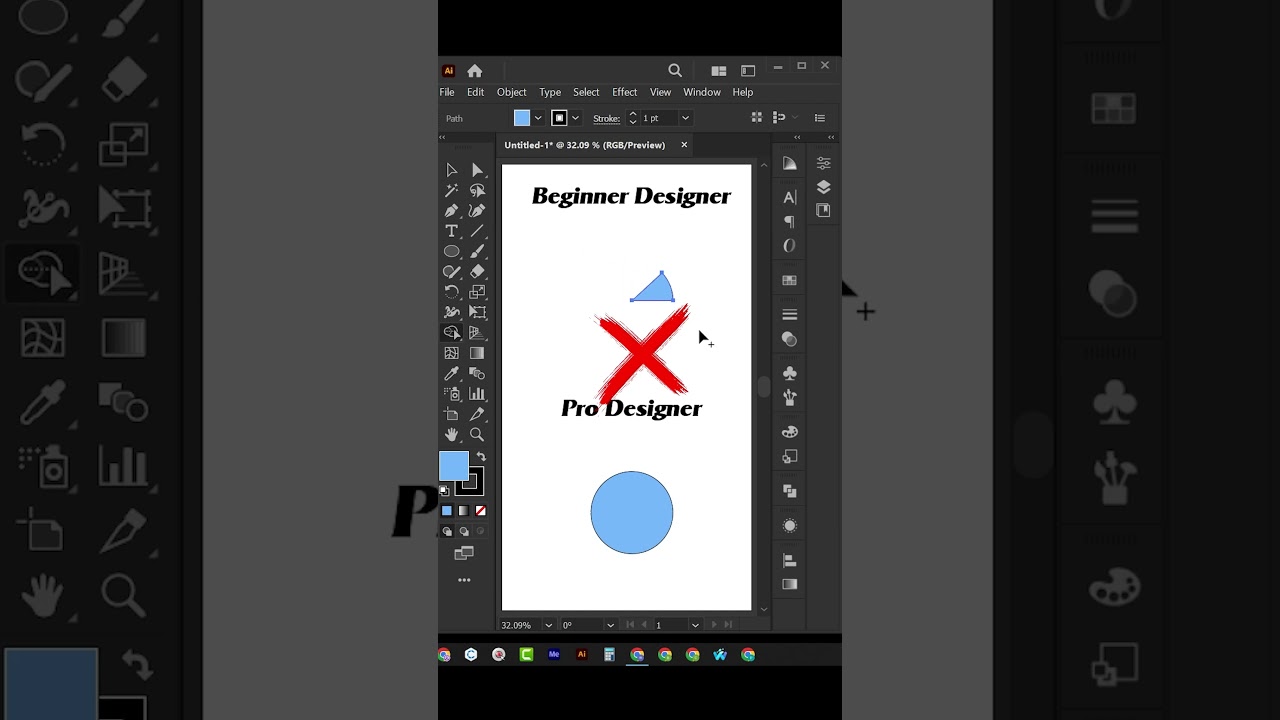Pick the Perspective Grid tool
Screen dimensions: 1280x720
(x=477, y=333)
